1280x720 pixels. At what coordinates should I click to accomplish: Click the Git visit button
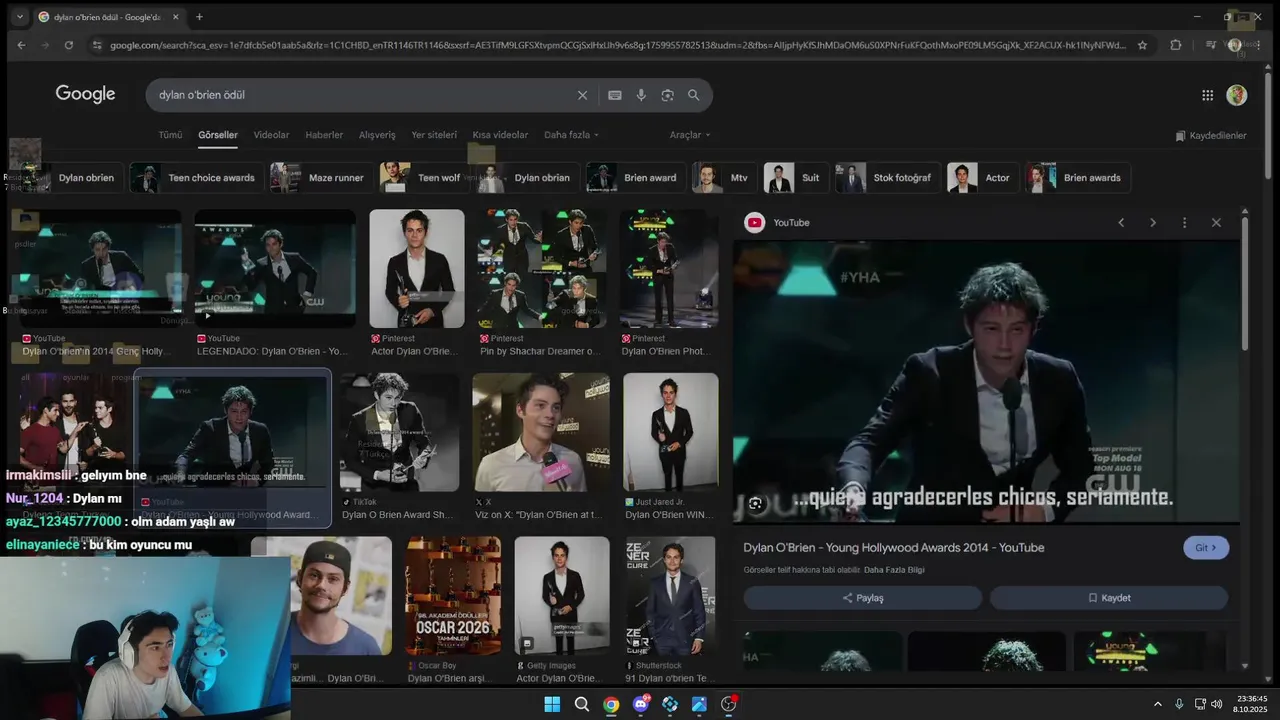(x=1206, y=548)
